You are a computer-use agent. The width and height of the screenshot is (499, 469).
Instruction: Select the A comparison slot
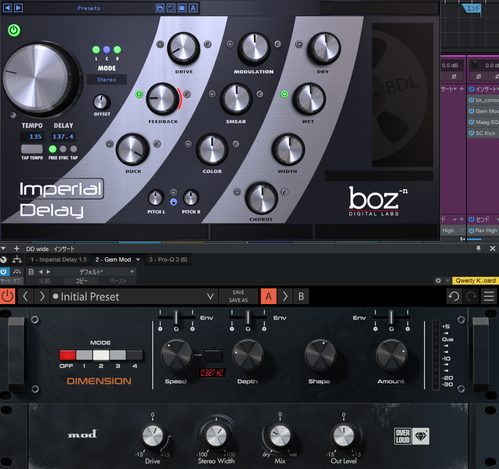pos(269,296)
